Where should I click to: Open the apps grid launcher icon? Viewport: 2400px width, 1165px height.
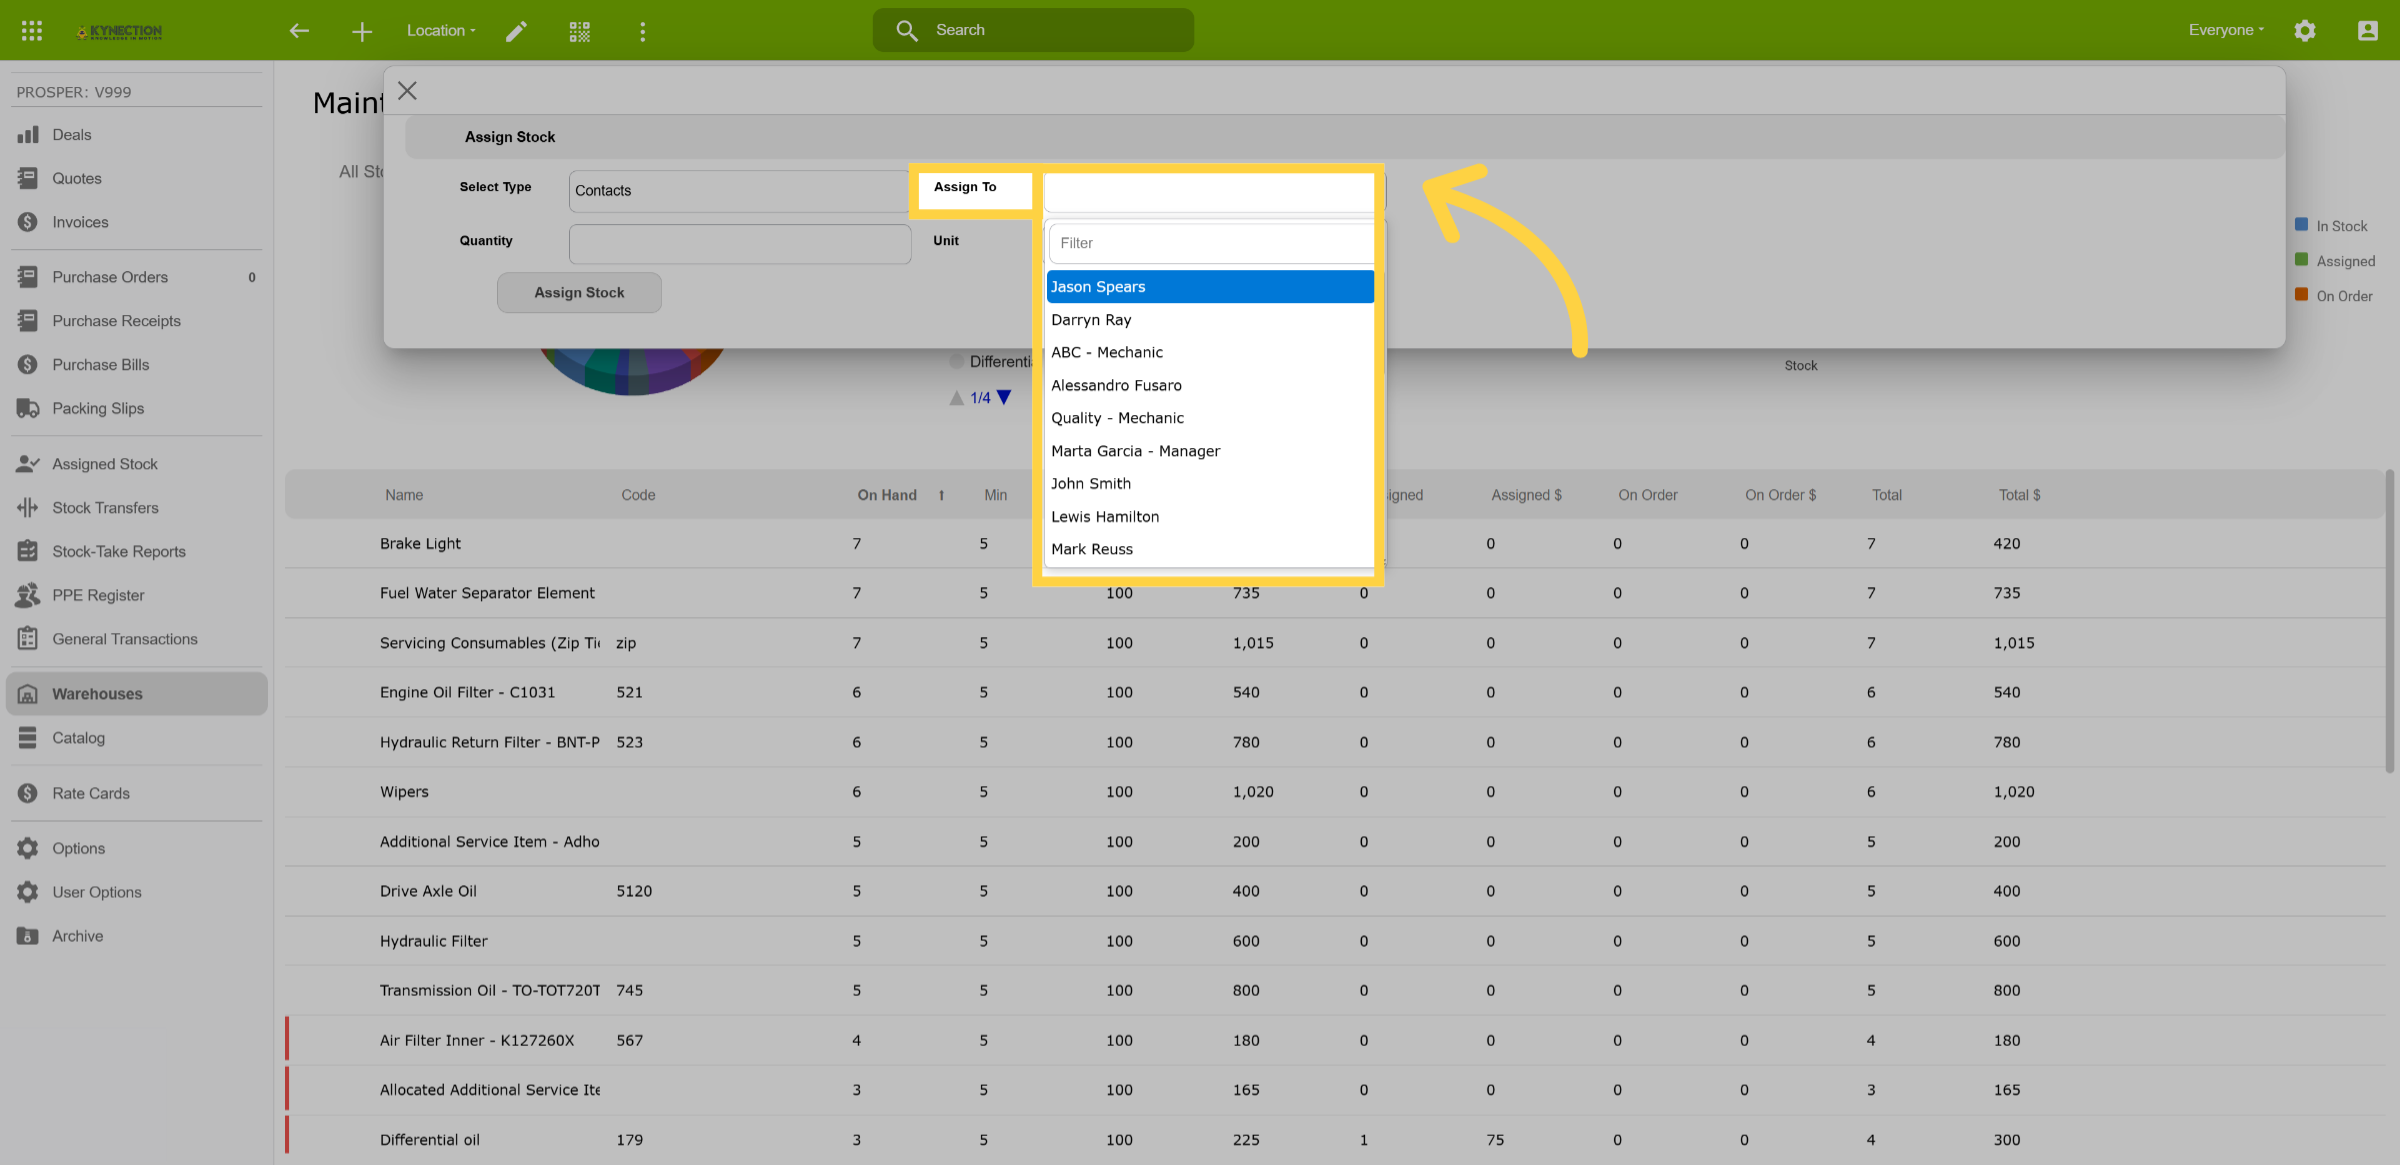click(31, 30)
